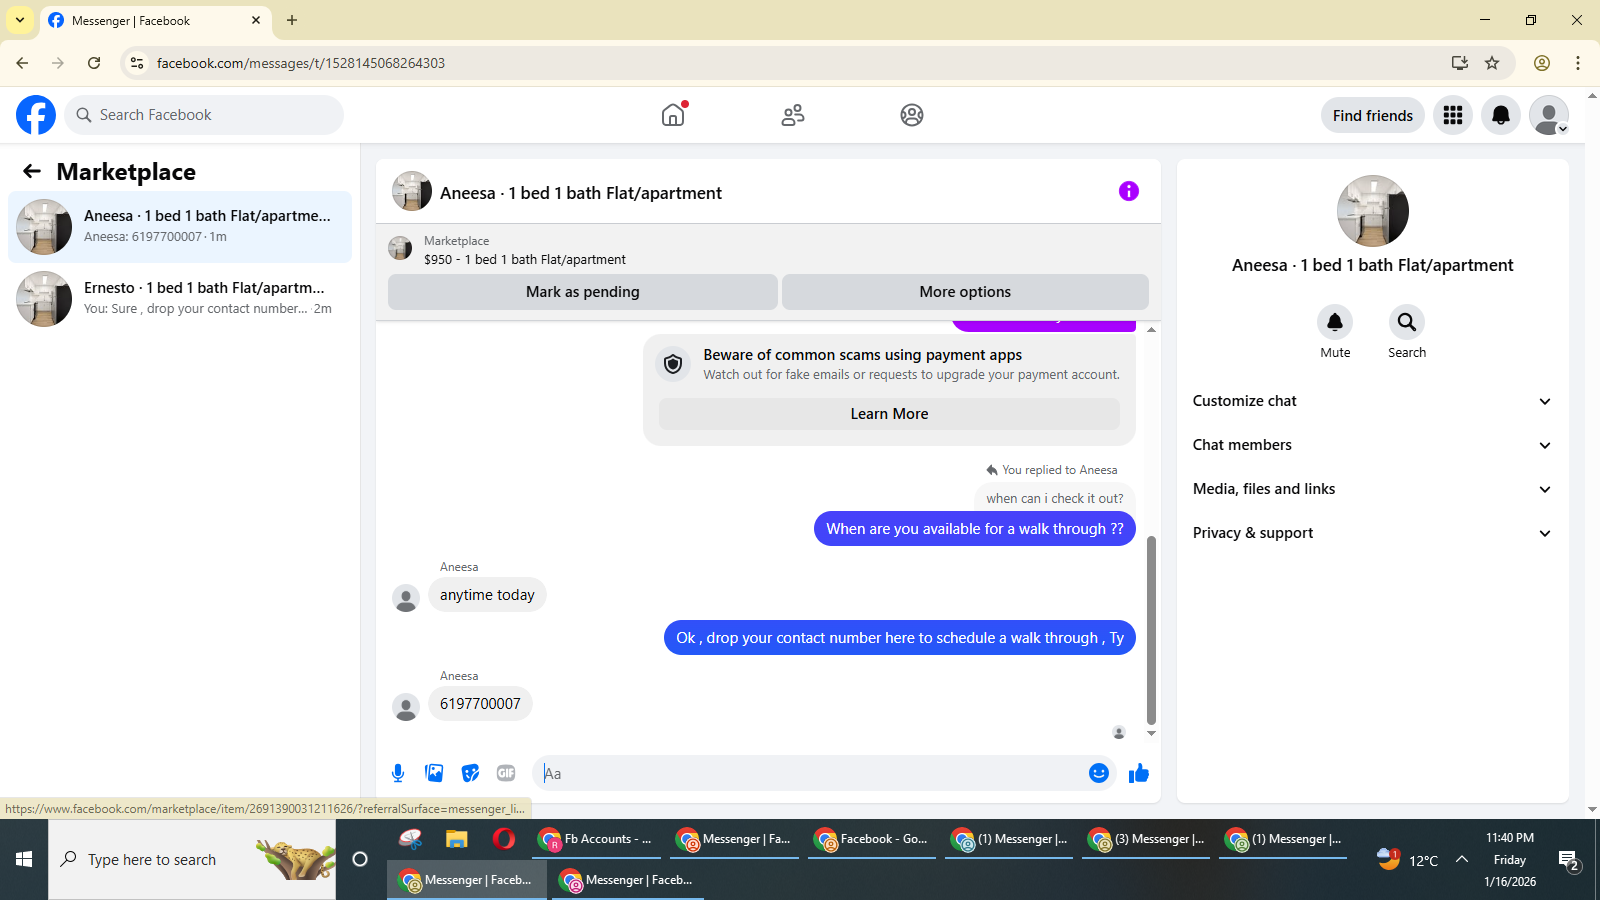Expand Privacy & support section
Viewport: 1600px width, 900px height.
point(1373,533)
